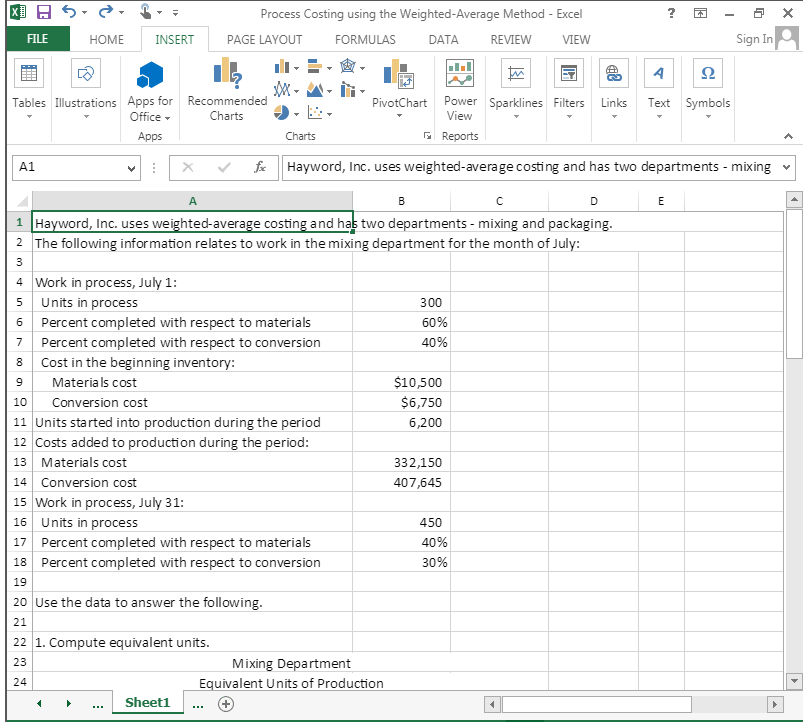
Task: Switch to the DATA tab
Action: [442, 39]
